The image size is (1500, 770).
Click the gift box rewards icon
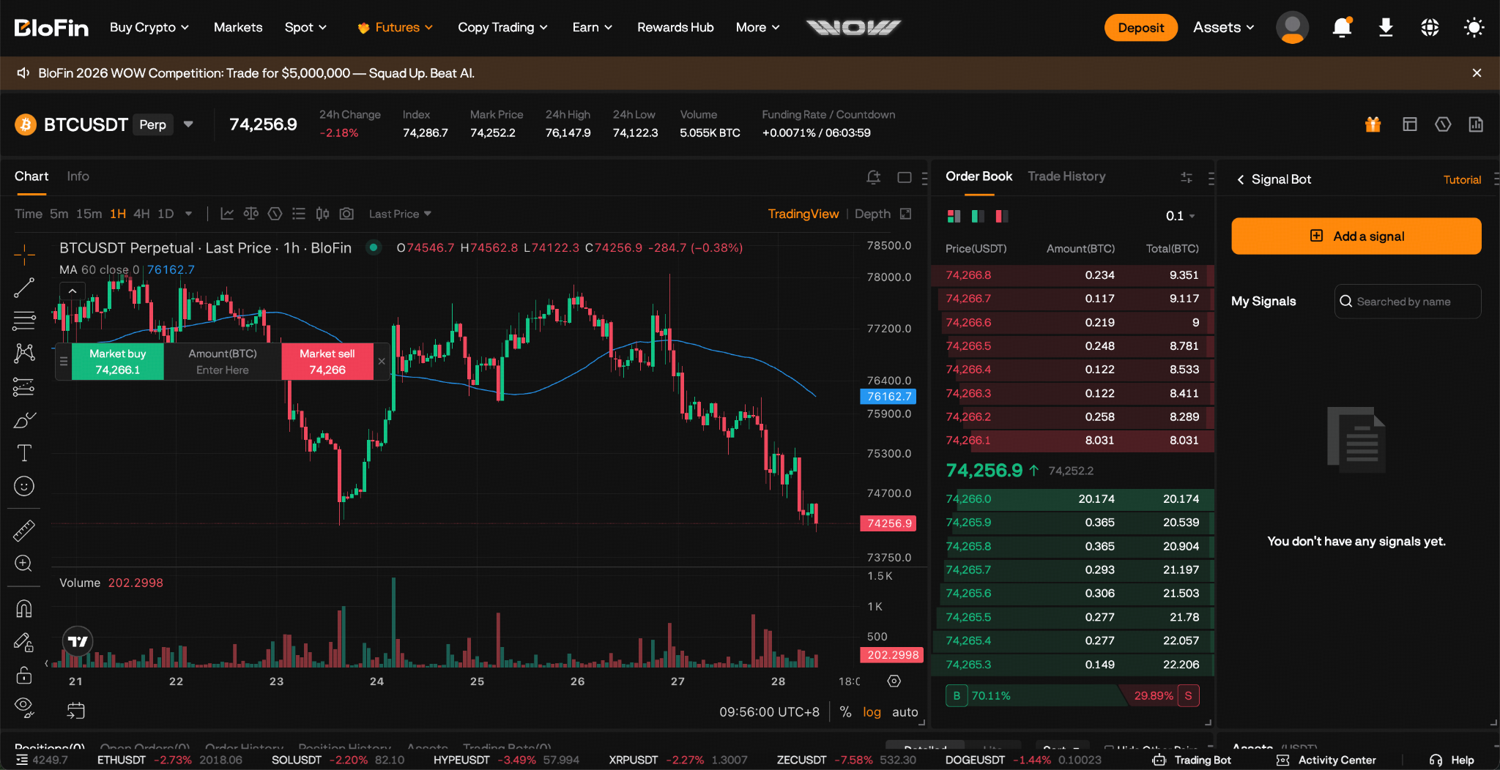point(1373,124)
